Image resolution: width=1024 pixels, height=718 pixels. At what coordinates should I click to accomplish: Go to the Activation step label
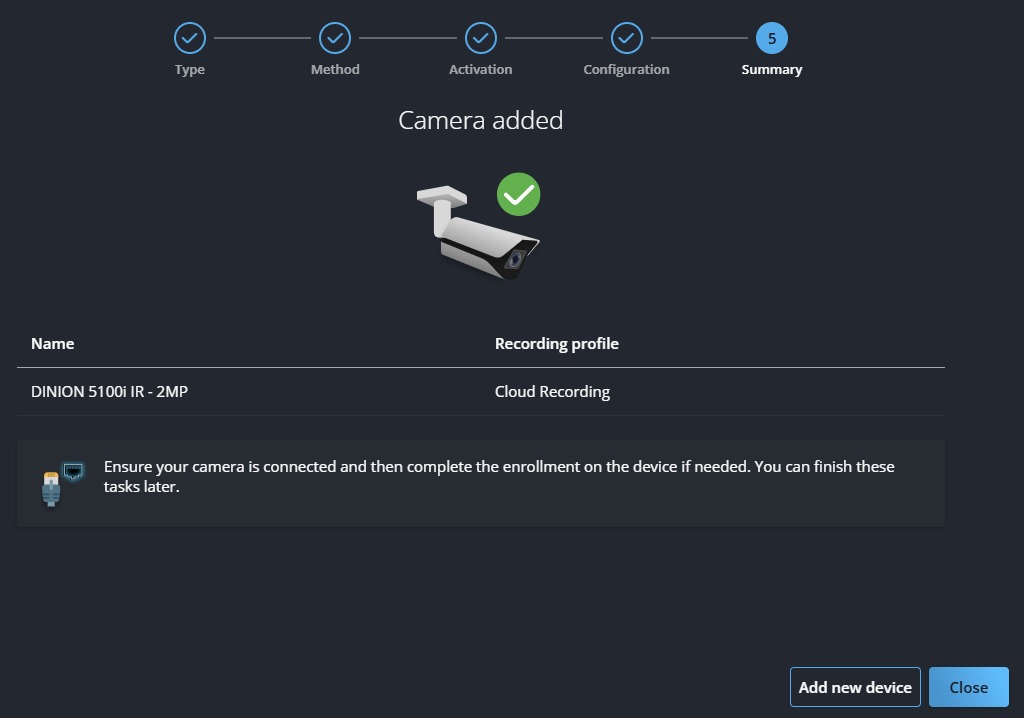pyautogui.click(x=481, y=70)
